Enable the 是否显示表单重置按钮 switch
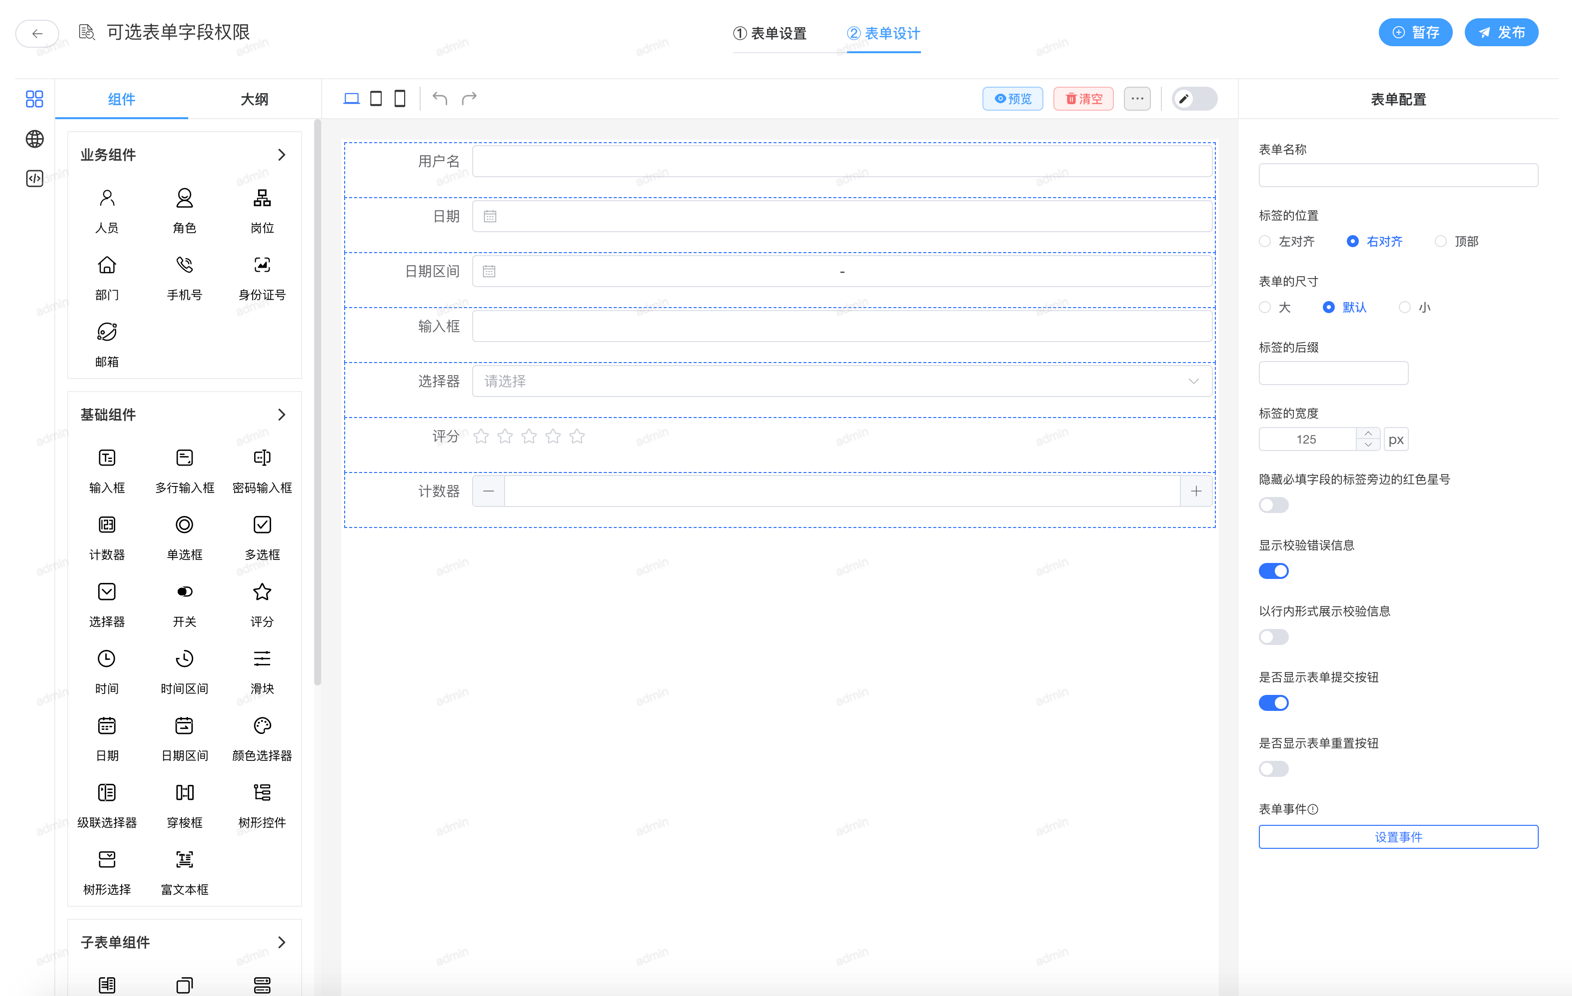The width and height of the screenshot is (1572, 996). click(1273, 769)
